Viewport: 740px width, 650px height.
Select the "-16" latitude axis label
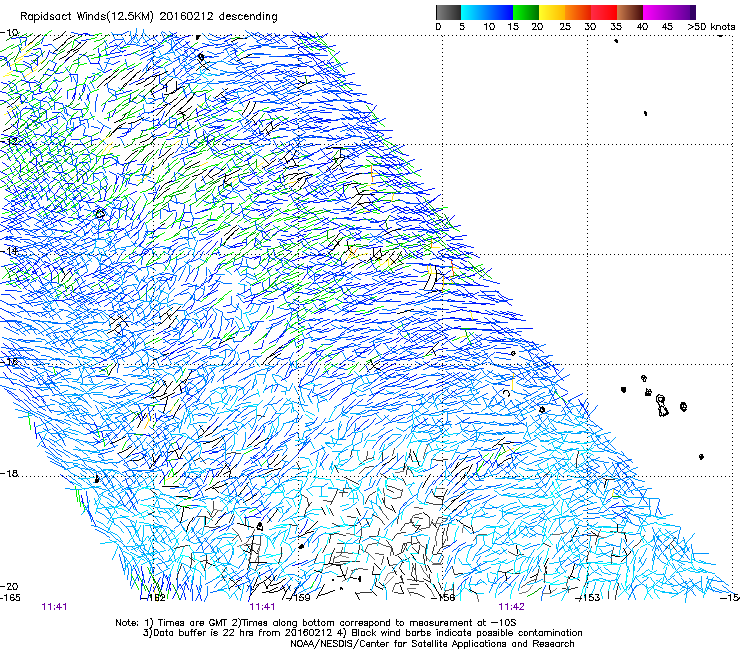pos(9,362)
